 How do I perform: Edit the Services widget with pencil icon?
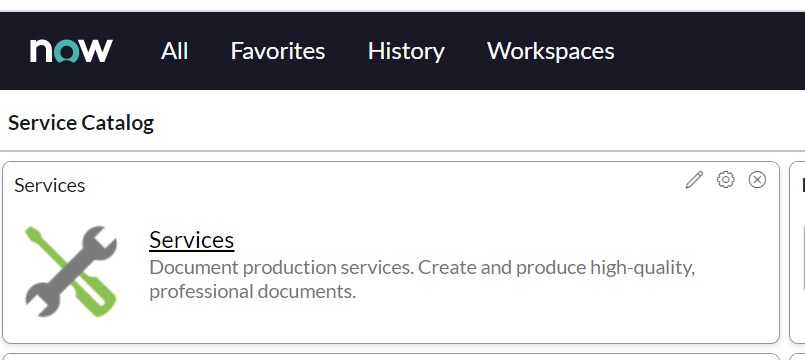pyautogui.click(x=694, y=180)
